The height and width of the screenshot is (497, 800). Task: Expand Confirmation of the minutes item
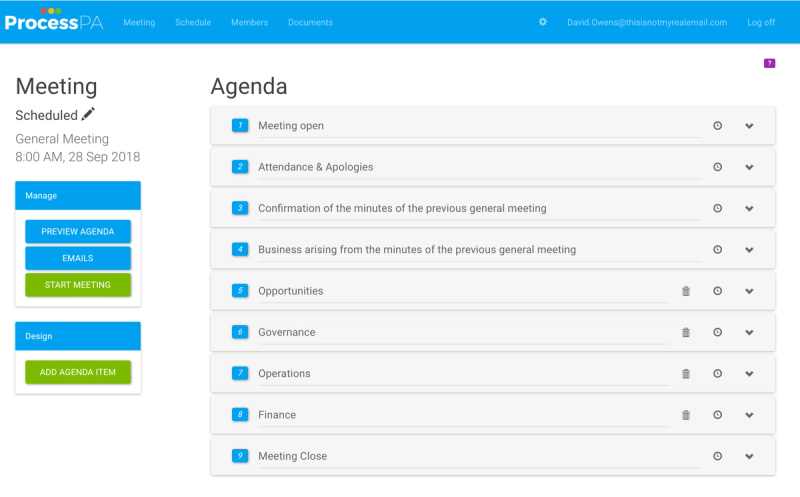[x=749, y=209]
